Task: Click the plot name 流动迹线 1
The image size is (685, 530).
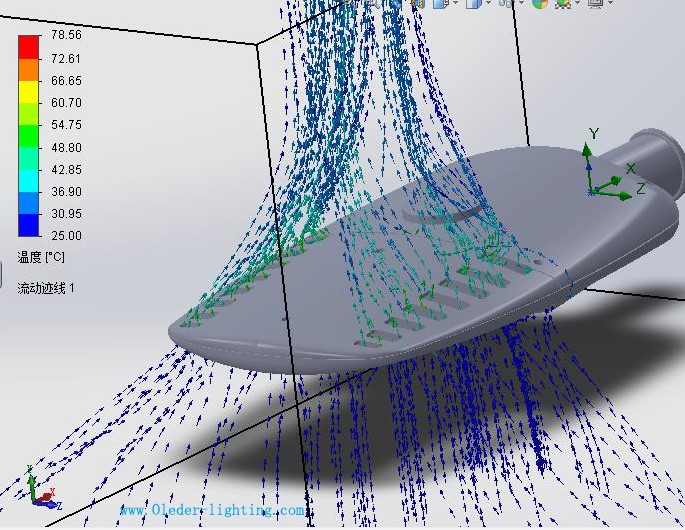Action: (46, 288)
